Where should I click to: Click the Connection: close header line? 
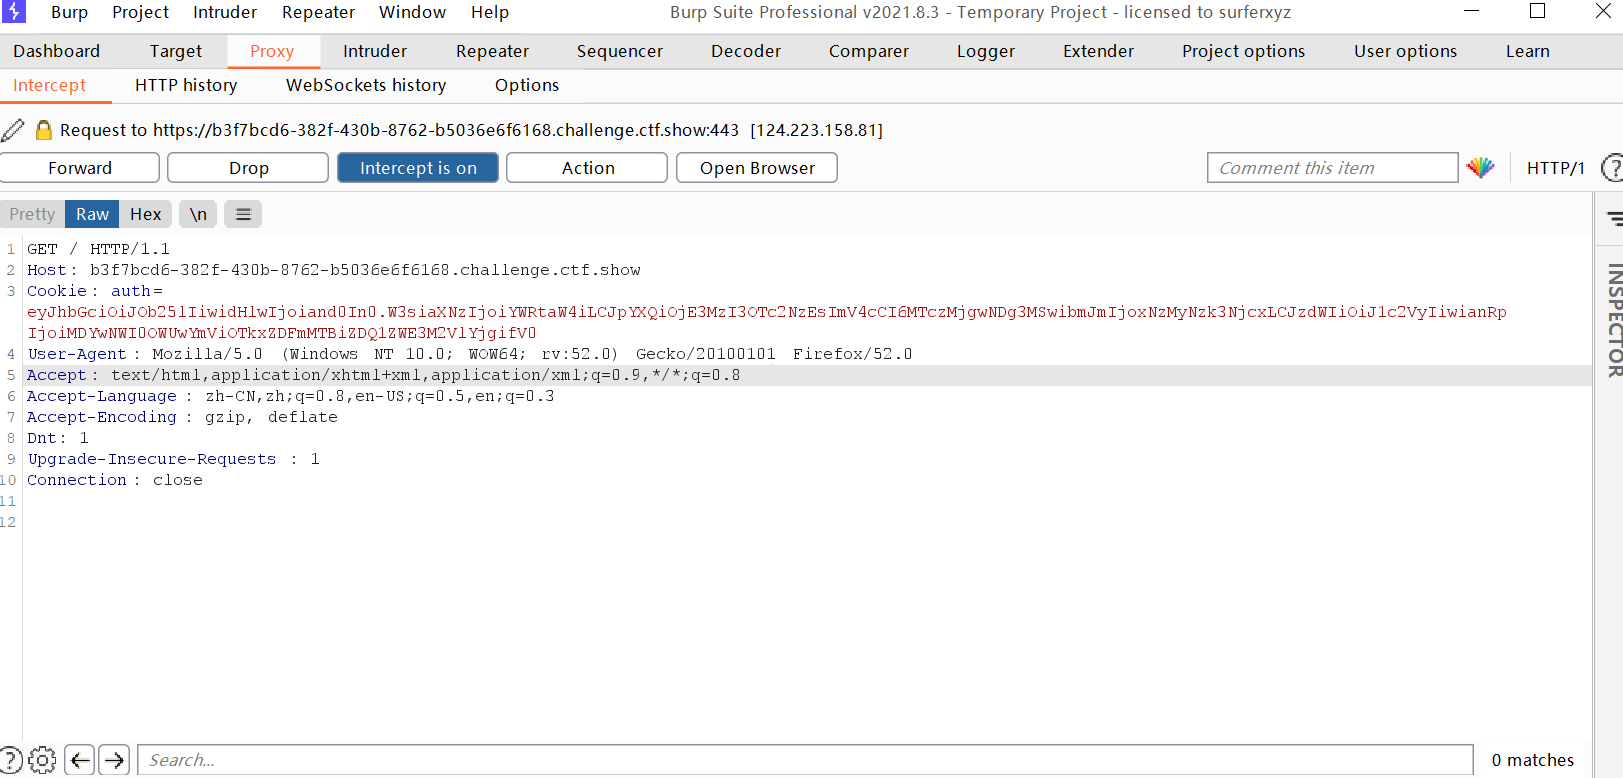114,480
